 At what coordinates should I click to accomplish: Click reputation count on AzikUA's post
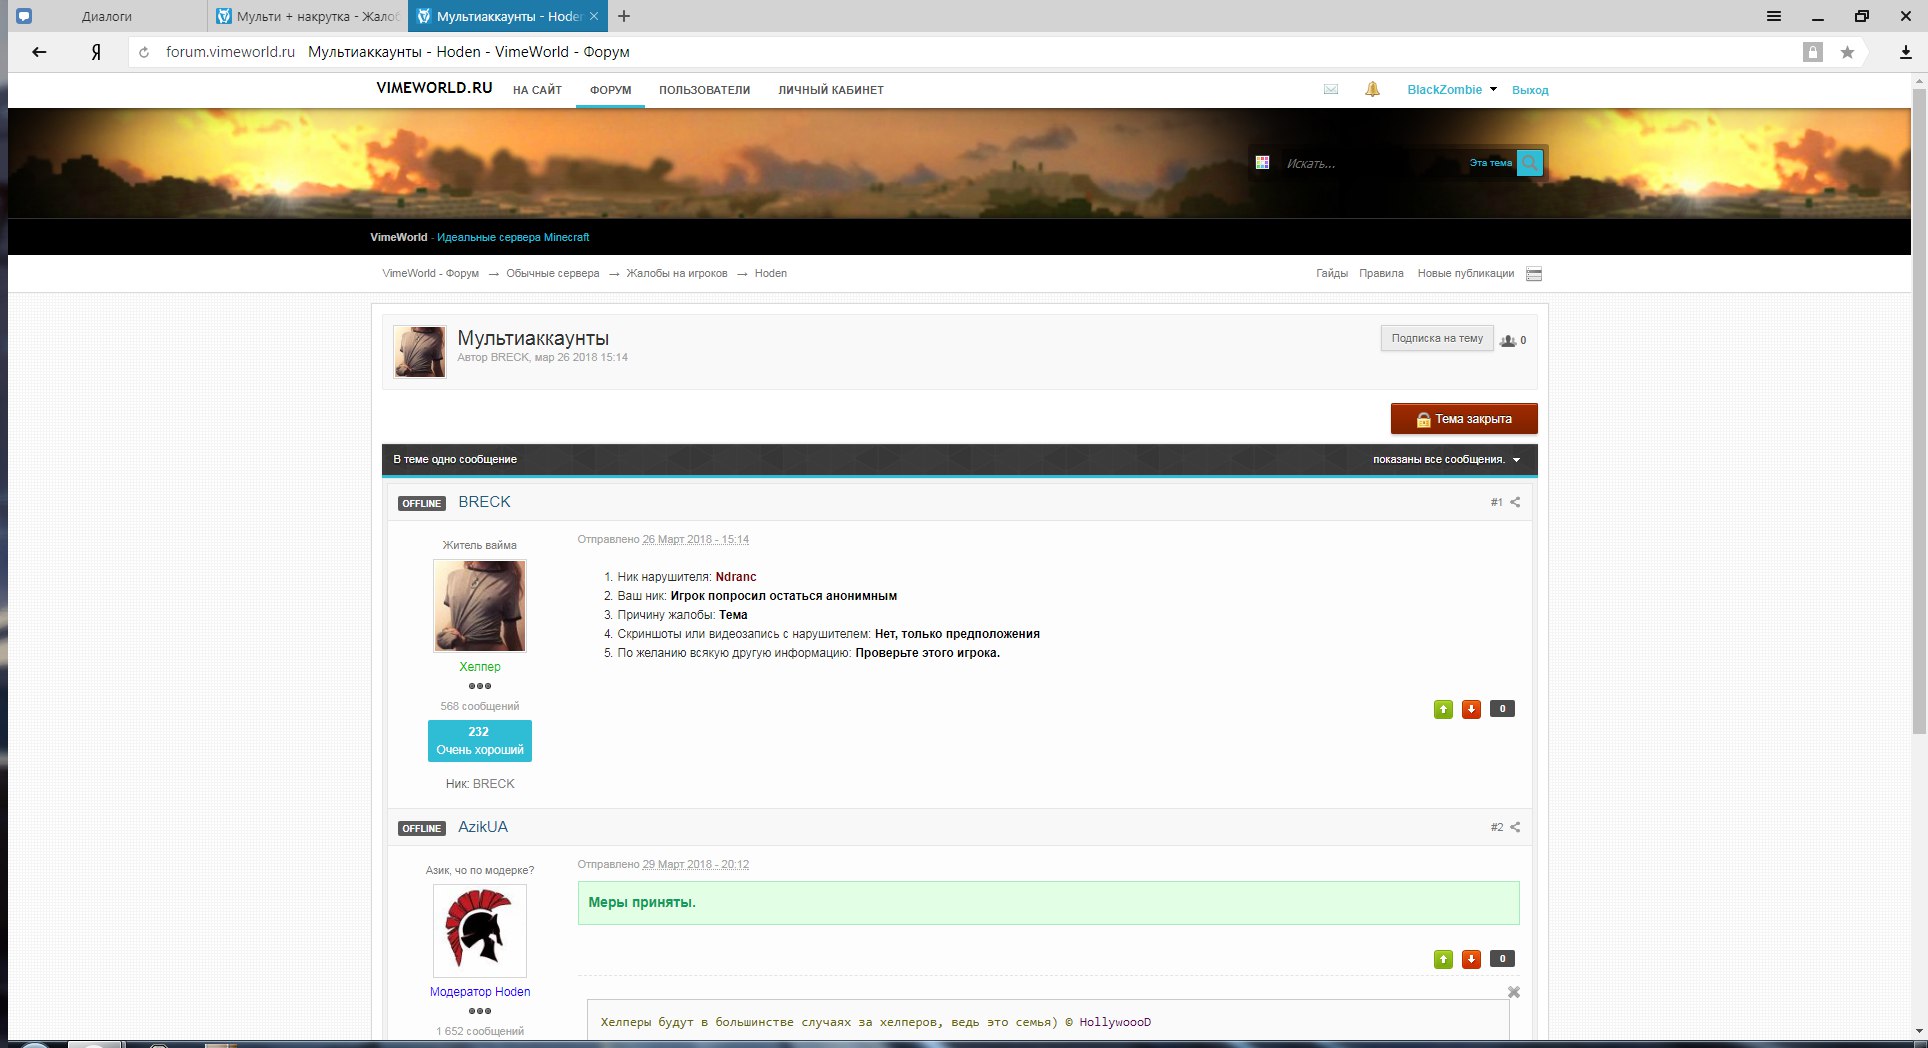[1502, 959]
